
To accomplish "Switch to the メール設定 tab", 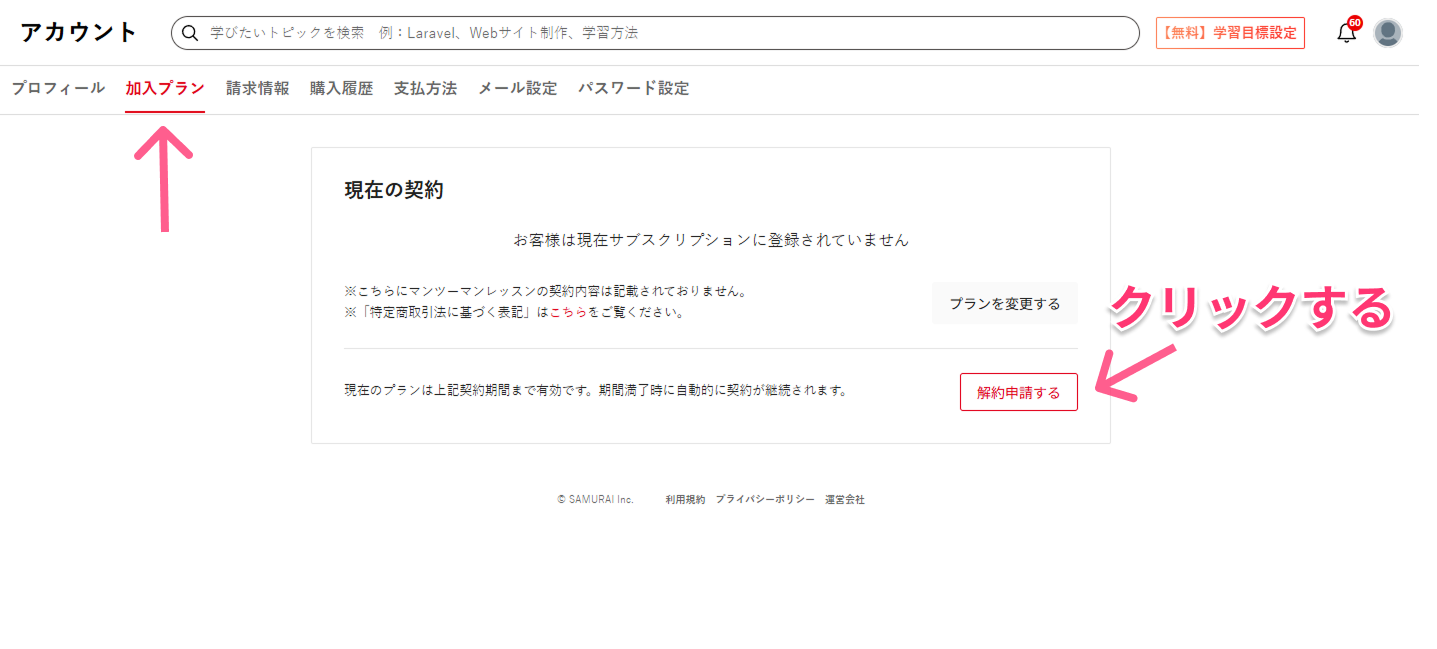I will pos(517,88).
